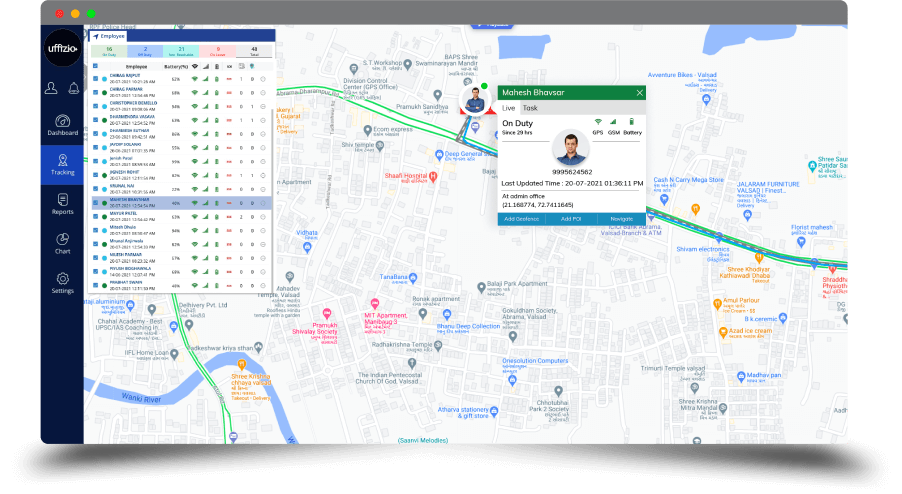Toggle the select-all employees checkbox in header
Image resolution: width=902 pixels, height=494 pixels.
click(96, 66)
